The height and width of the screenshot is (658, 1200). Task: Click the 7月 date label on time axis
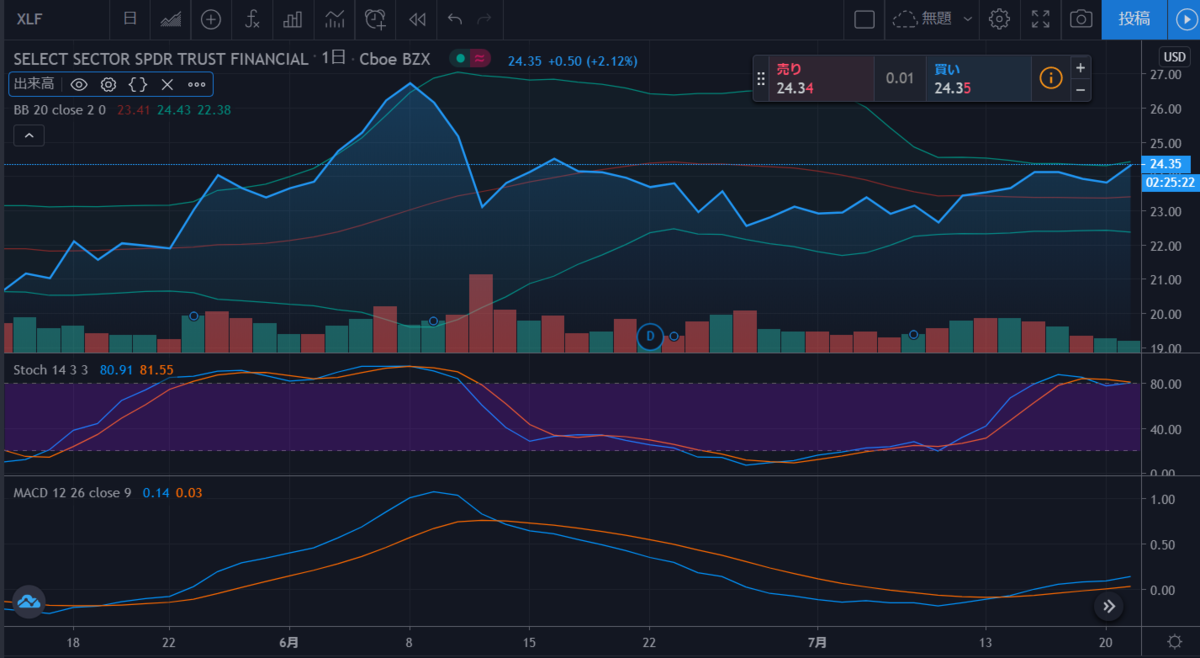tap(817, 641)
